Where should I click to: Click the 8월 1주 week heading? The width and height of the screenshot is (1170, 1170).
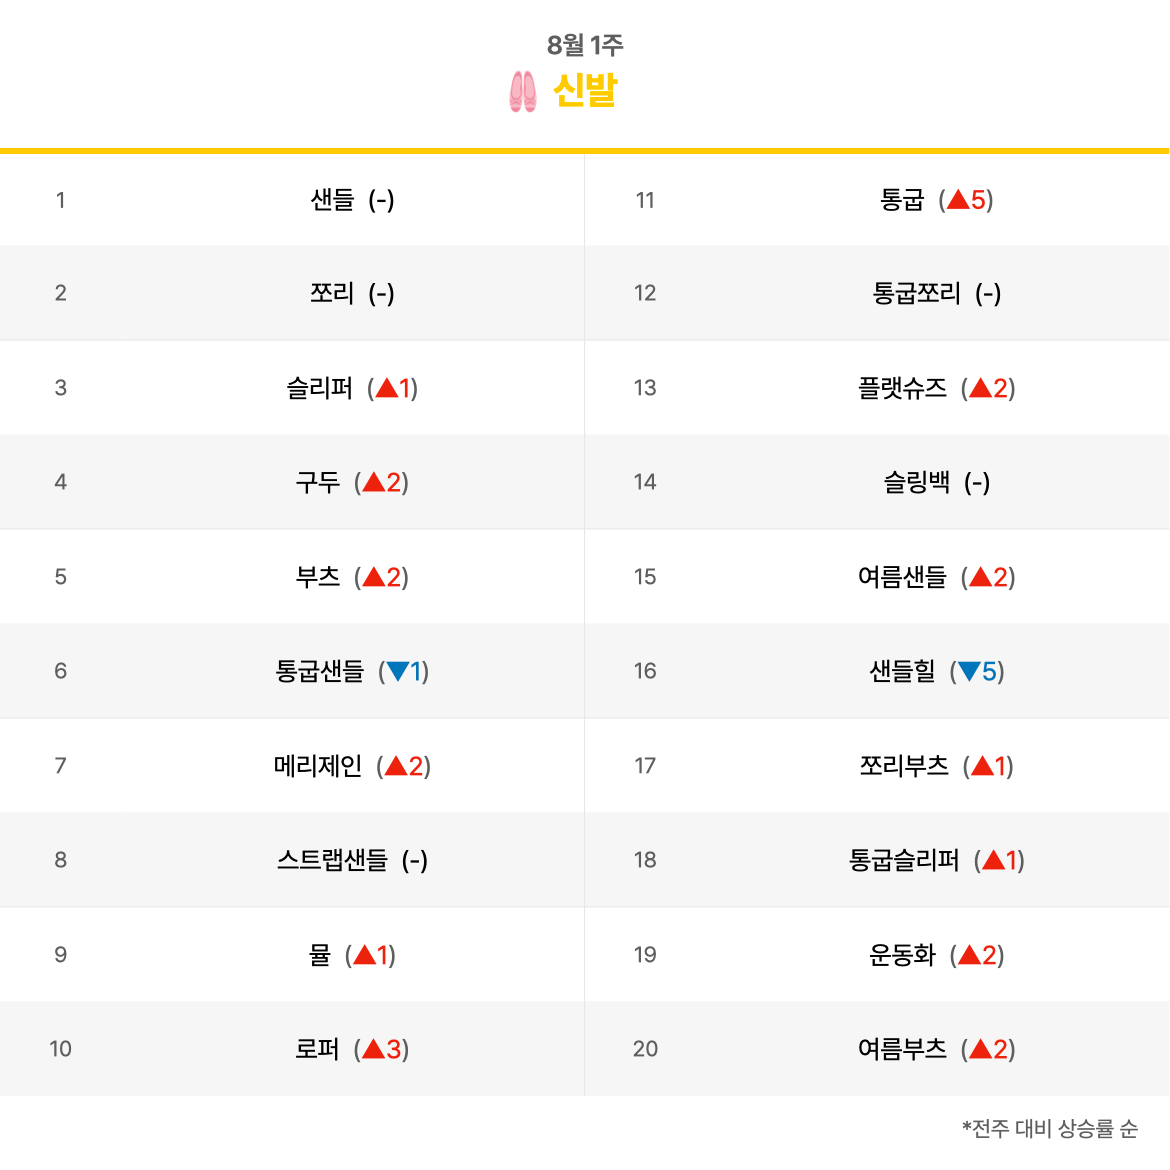coord(585,45)
